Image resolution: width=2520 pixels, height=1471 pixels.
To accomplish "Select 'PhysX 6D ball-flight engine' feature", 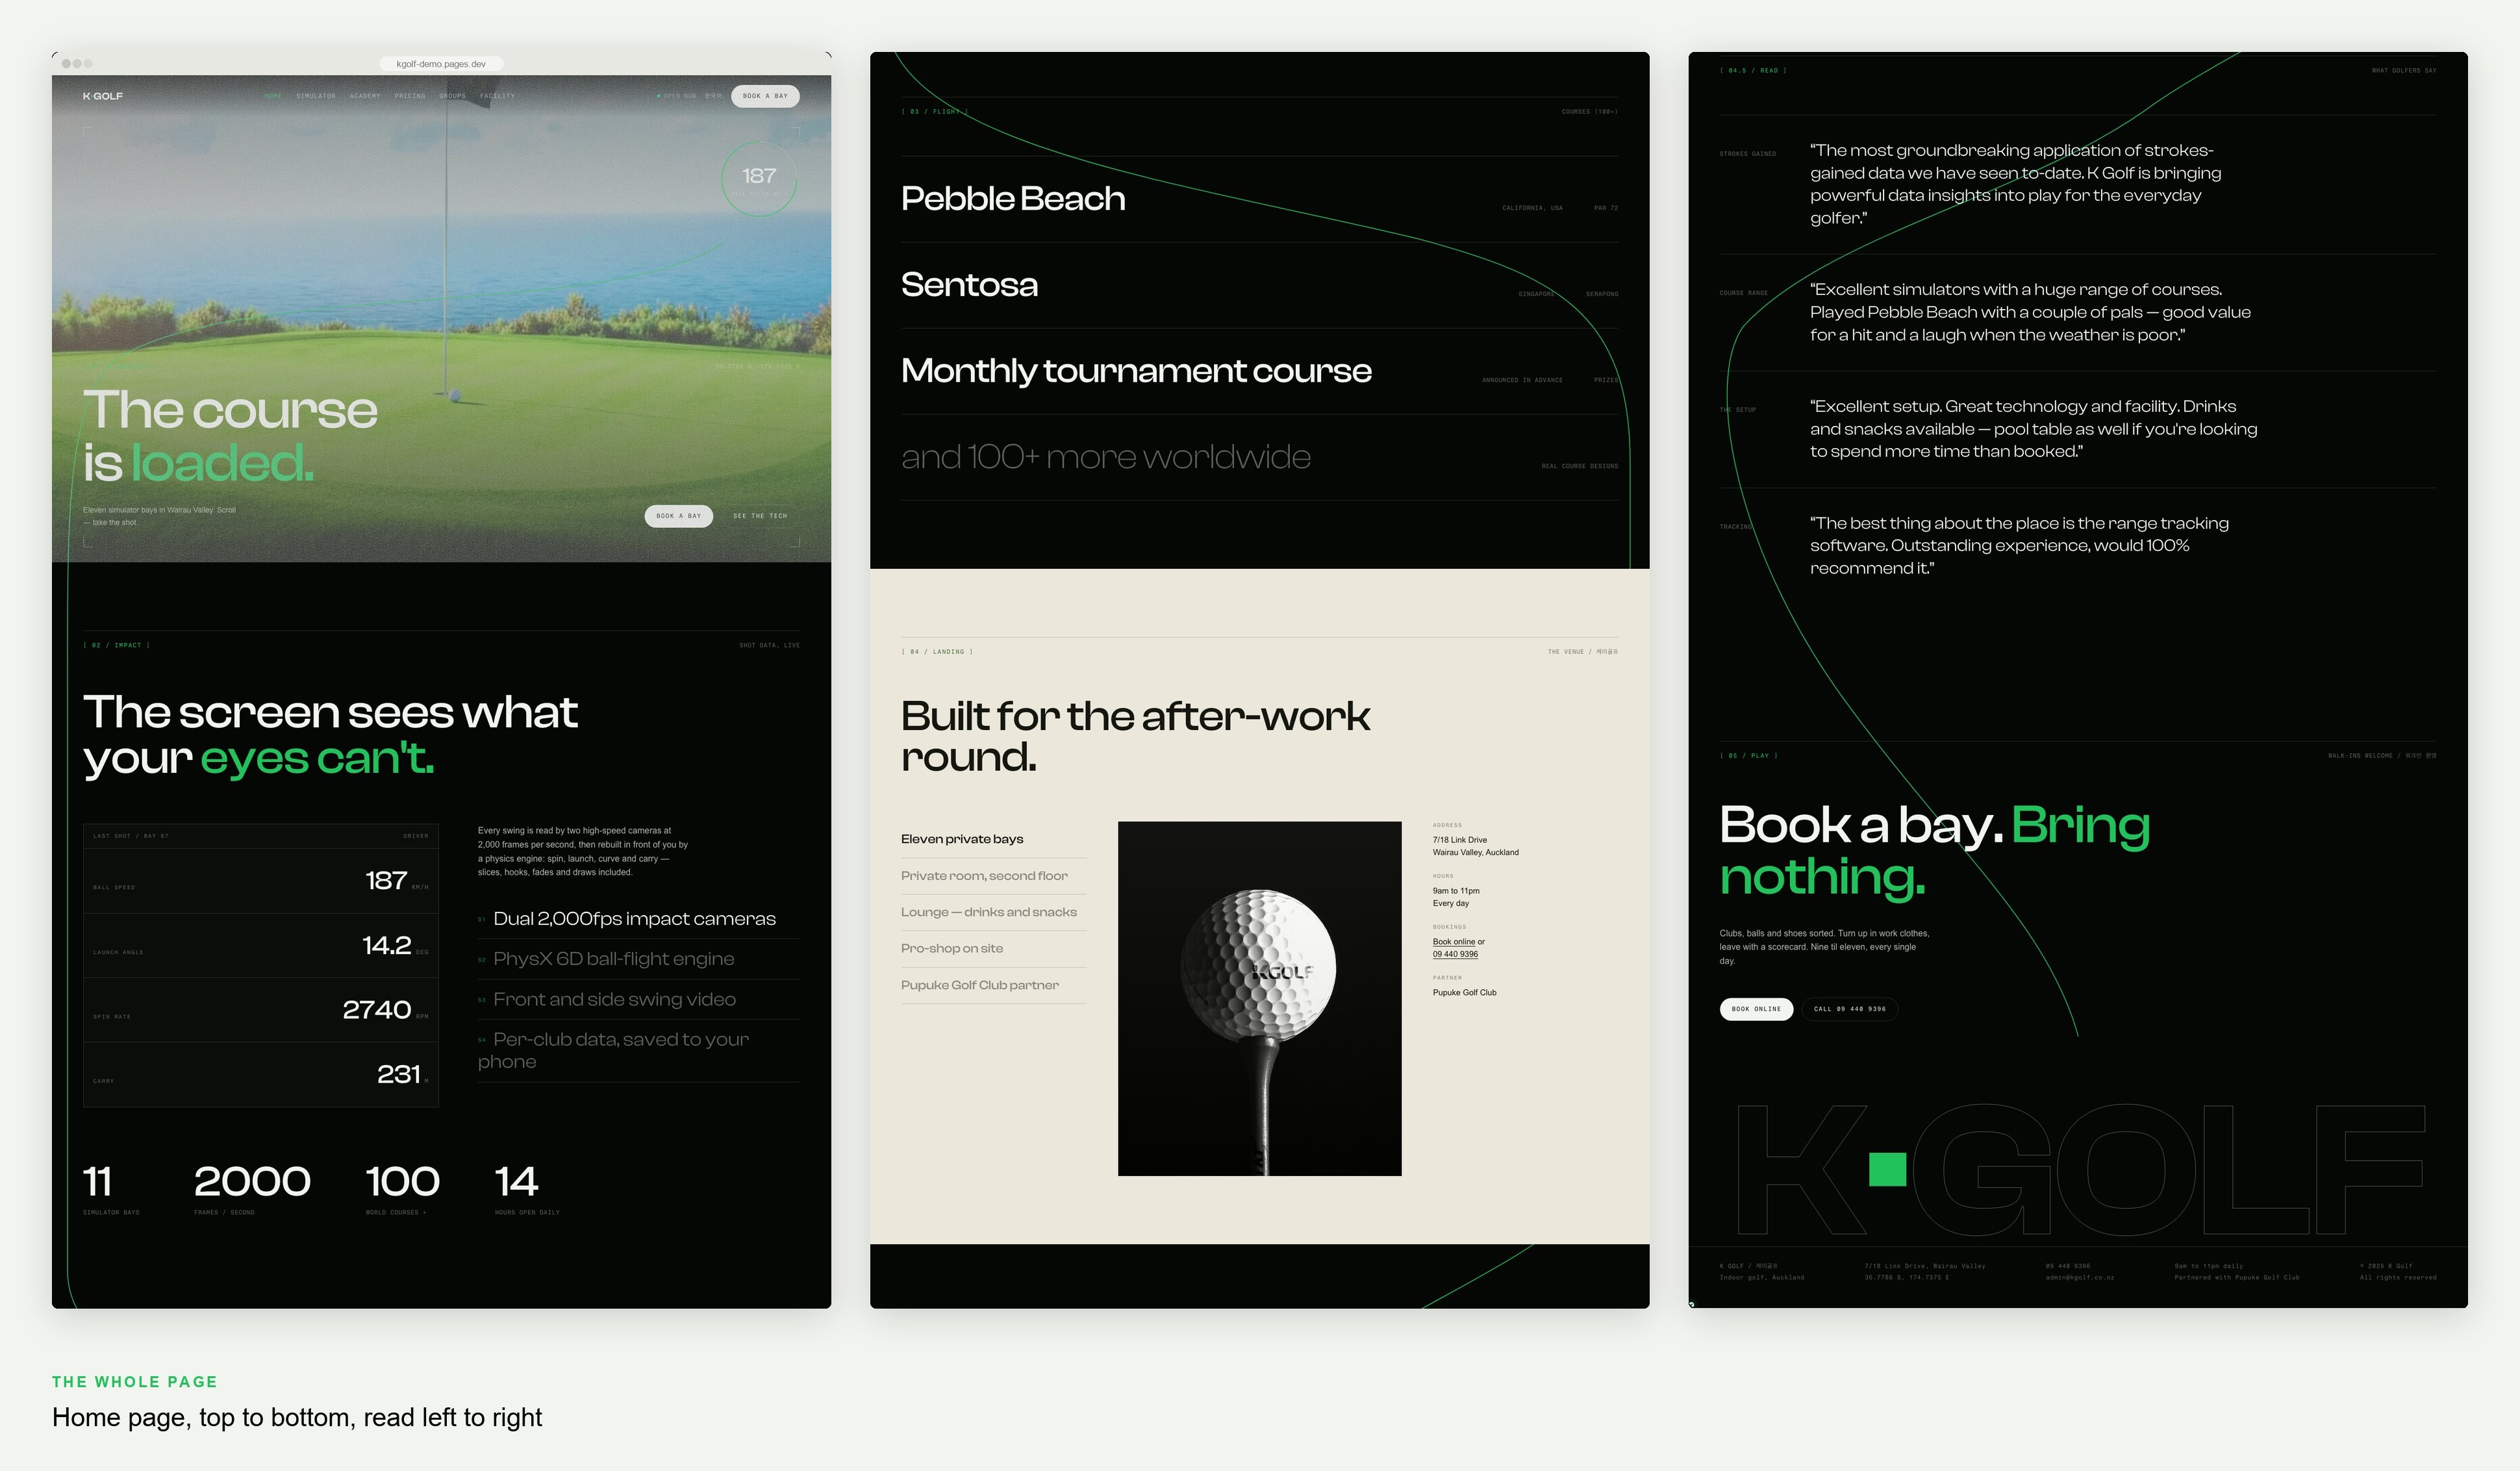I will pyautogui.click(x=638, y=958).
